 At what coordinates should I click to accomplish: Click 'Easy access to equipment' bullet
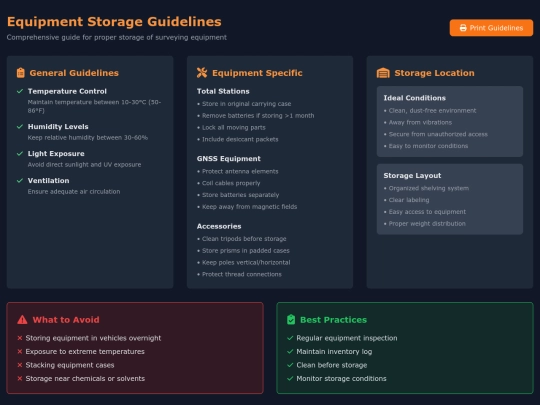pos(425,212)
